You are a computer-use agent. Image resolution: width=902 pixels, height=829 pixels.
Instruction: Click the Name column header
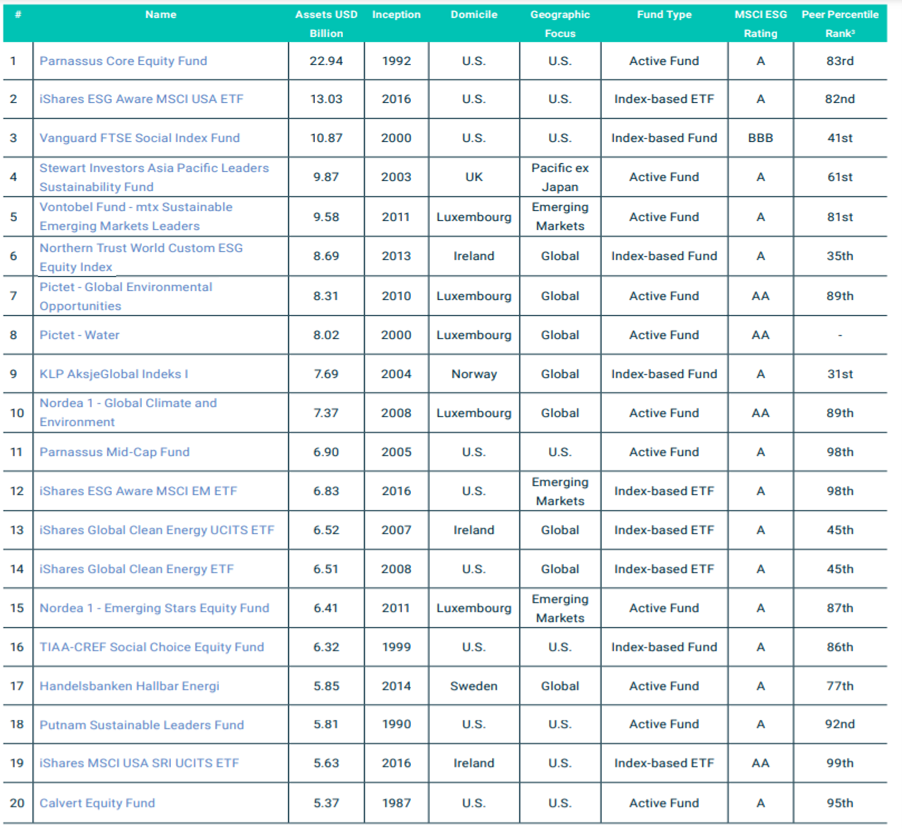pyautogui.click(x=160, y=15)
